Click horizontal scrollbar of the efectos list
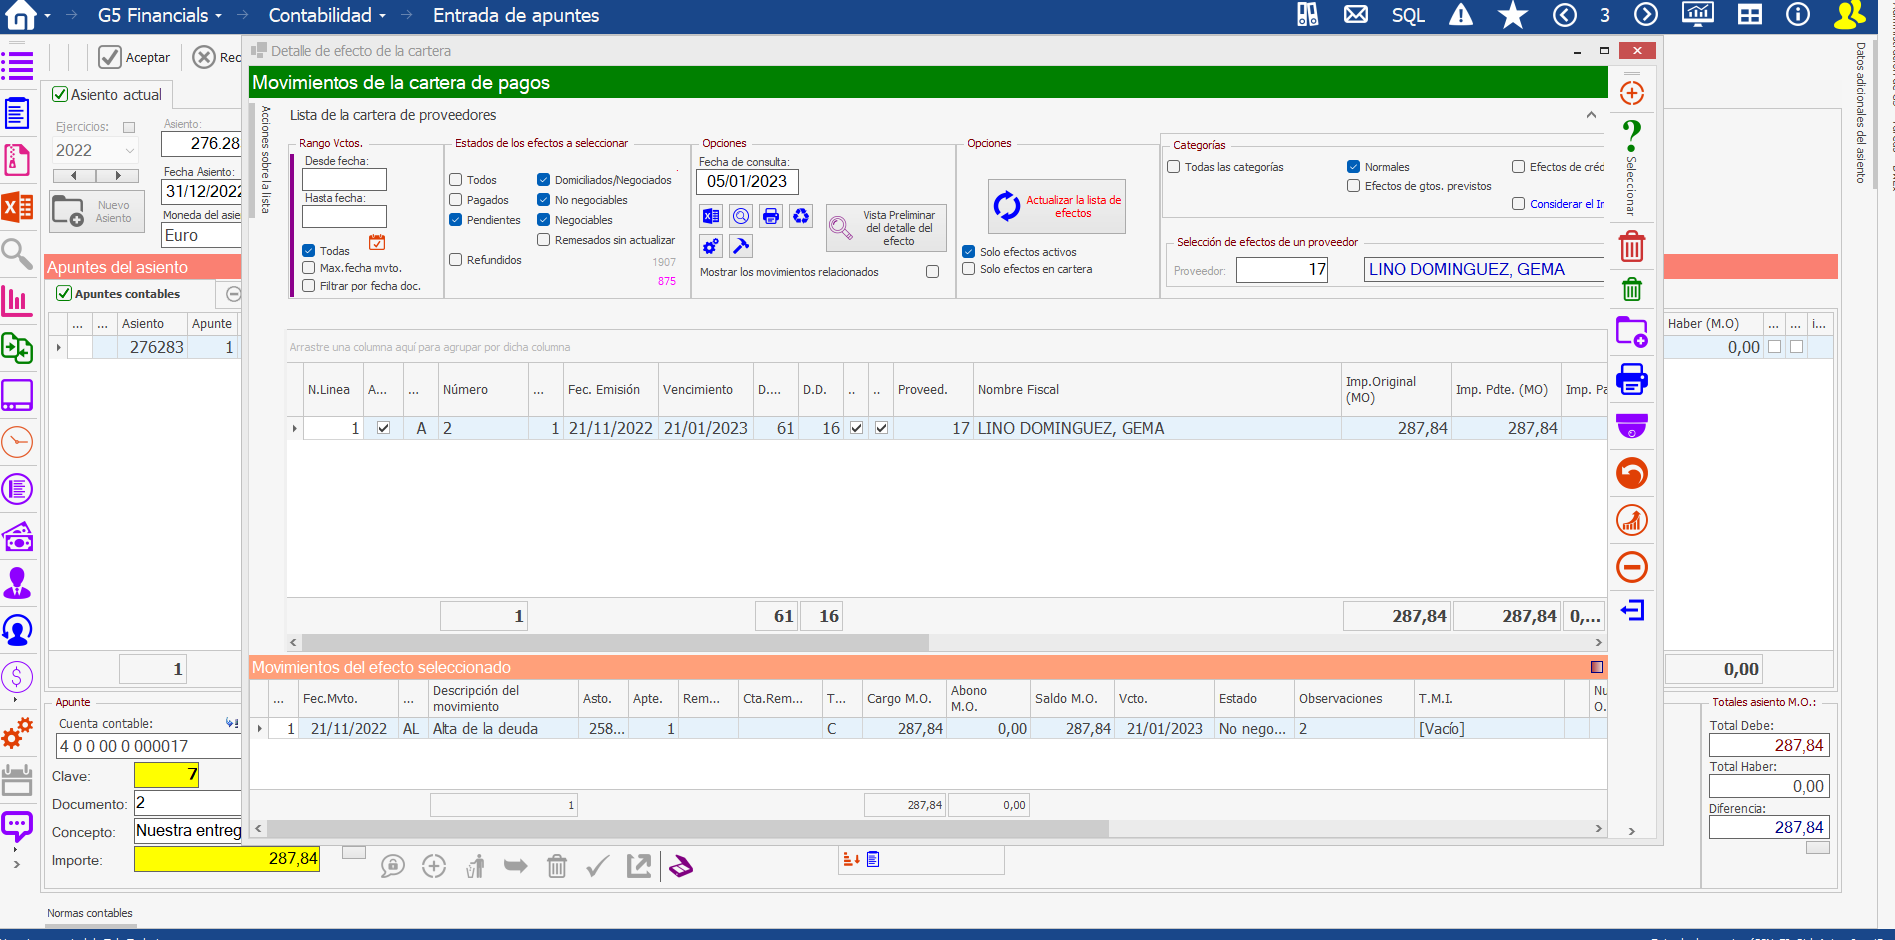 tap(615, 642)
